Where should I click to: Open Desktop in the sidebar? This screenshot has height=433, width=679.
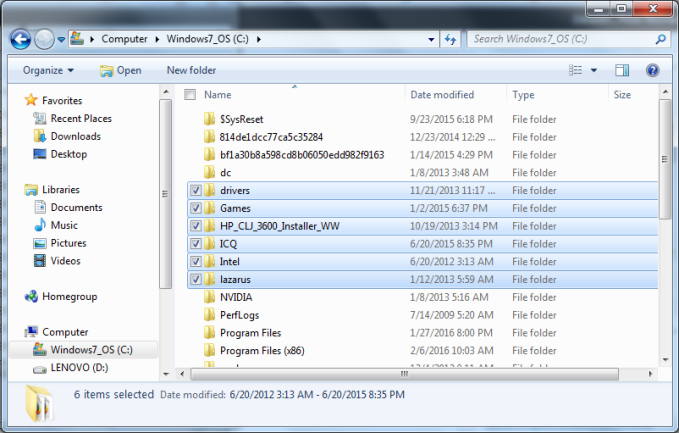pyautogui.click(x=68, y=154)
